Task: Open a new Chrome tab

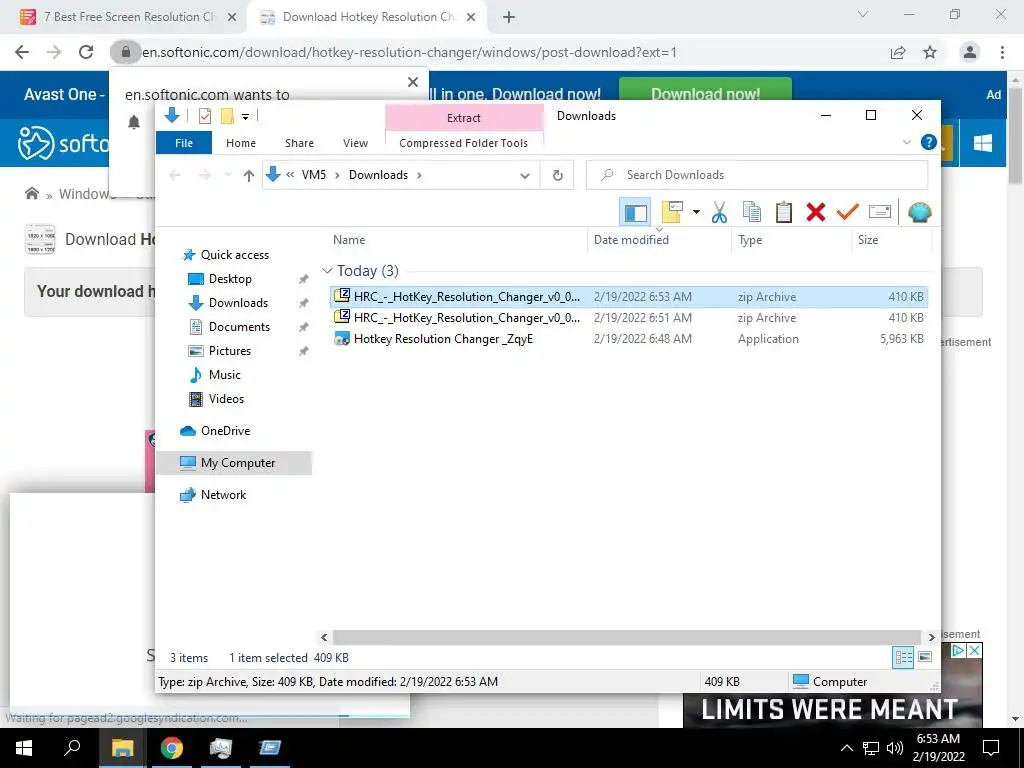Action: click(x=509, y=18)
